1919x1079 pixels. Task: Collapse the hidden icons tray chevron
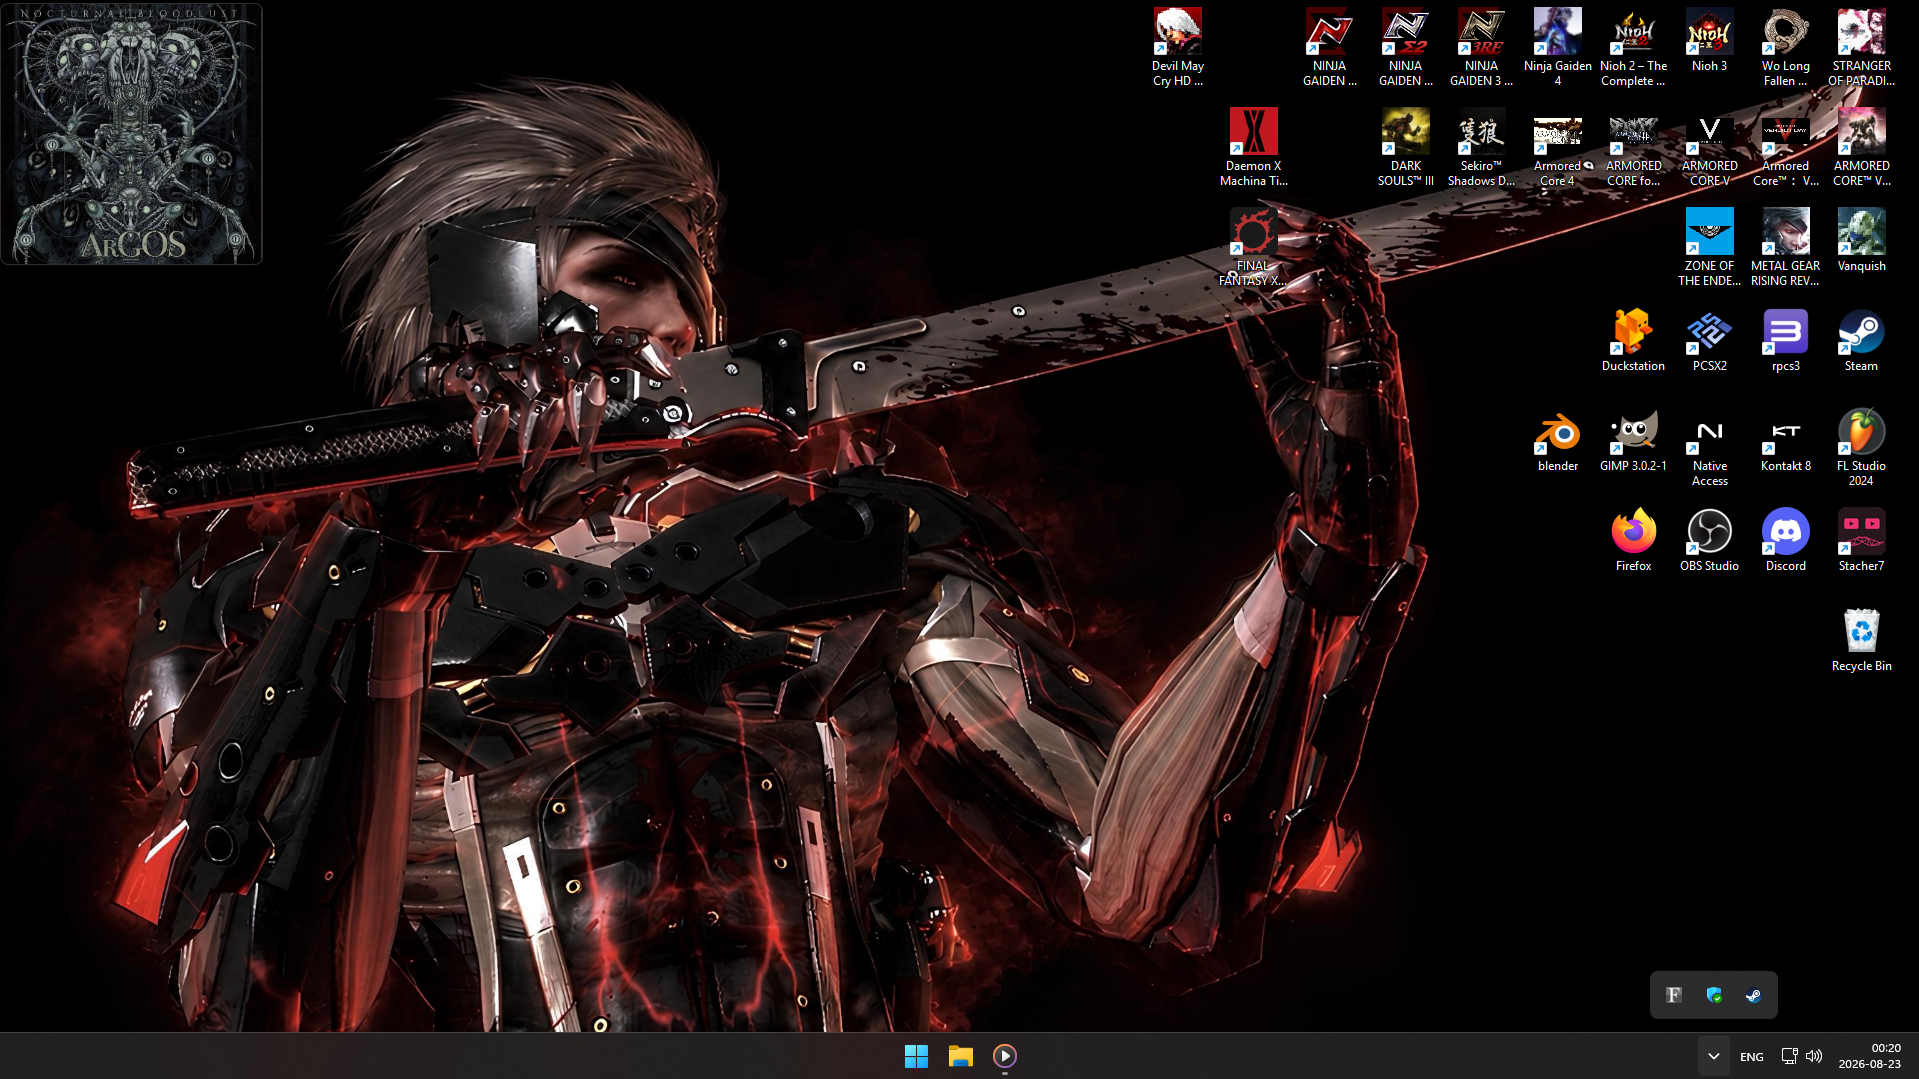[1713, 1056]
